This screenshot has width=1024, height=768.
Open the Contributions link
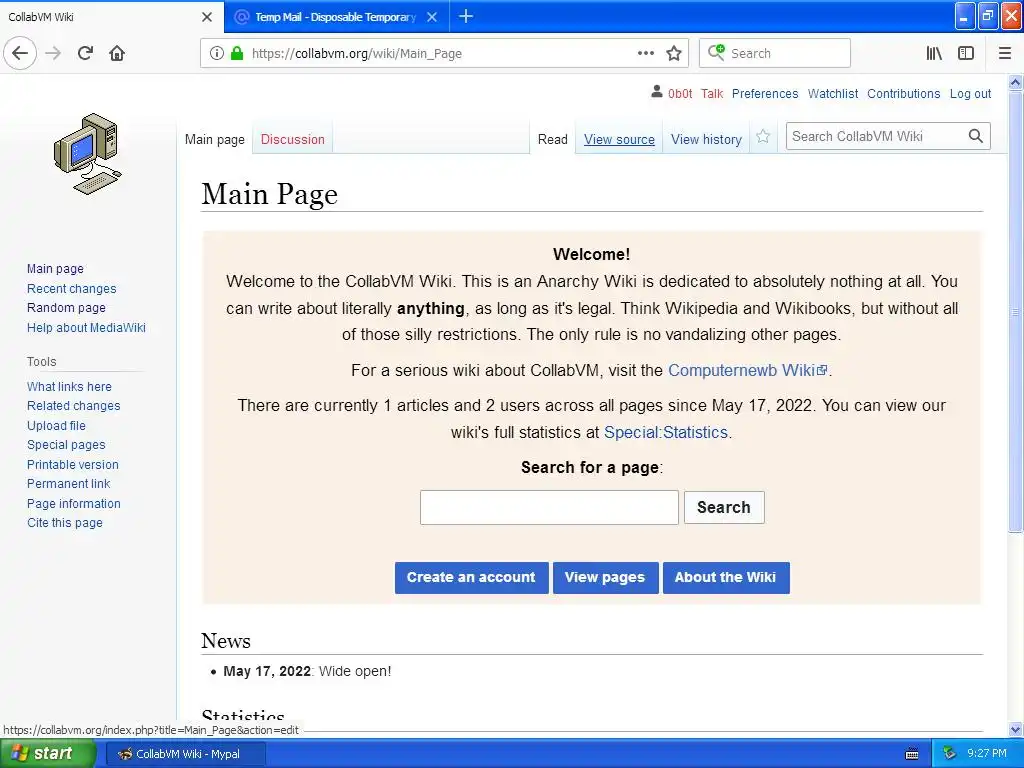pyautogui.click(x=903, y=93)
